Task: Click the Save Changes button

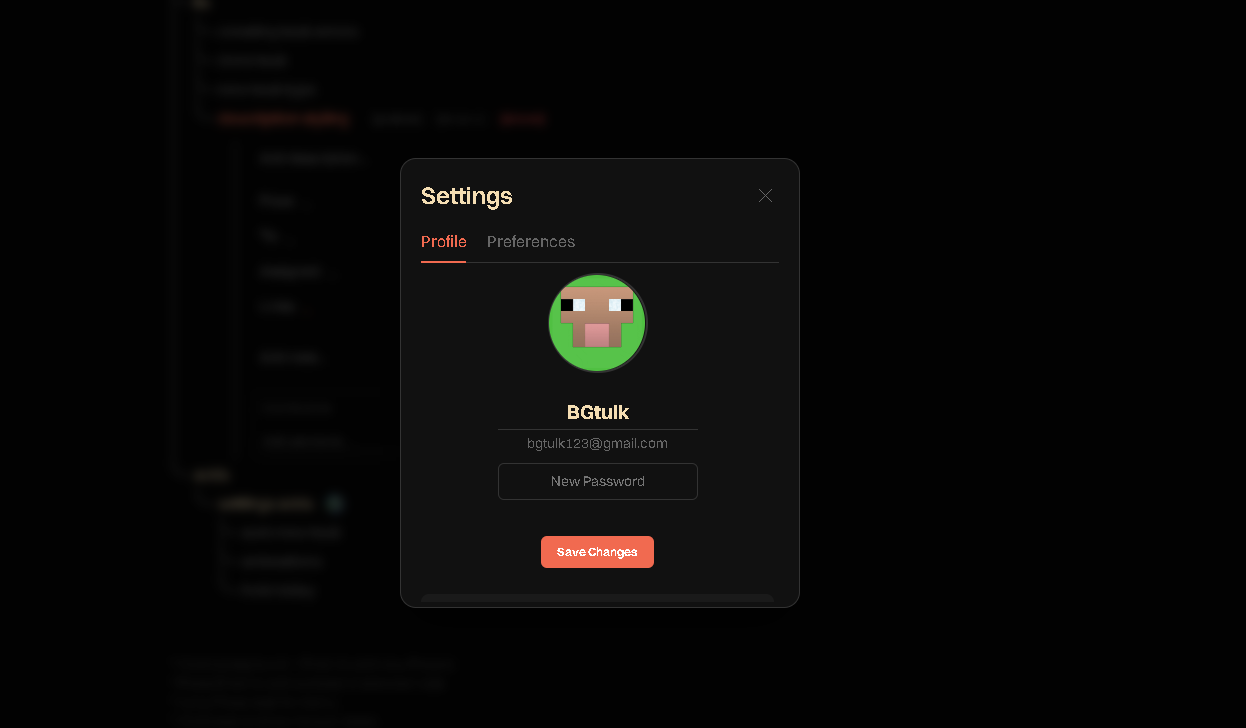Action: 597,552
